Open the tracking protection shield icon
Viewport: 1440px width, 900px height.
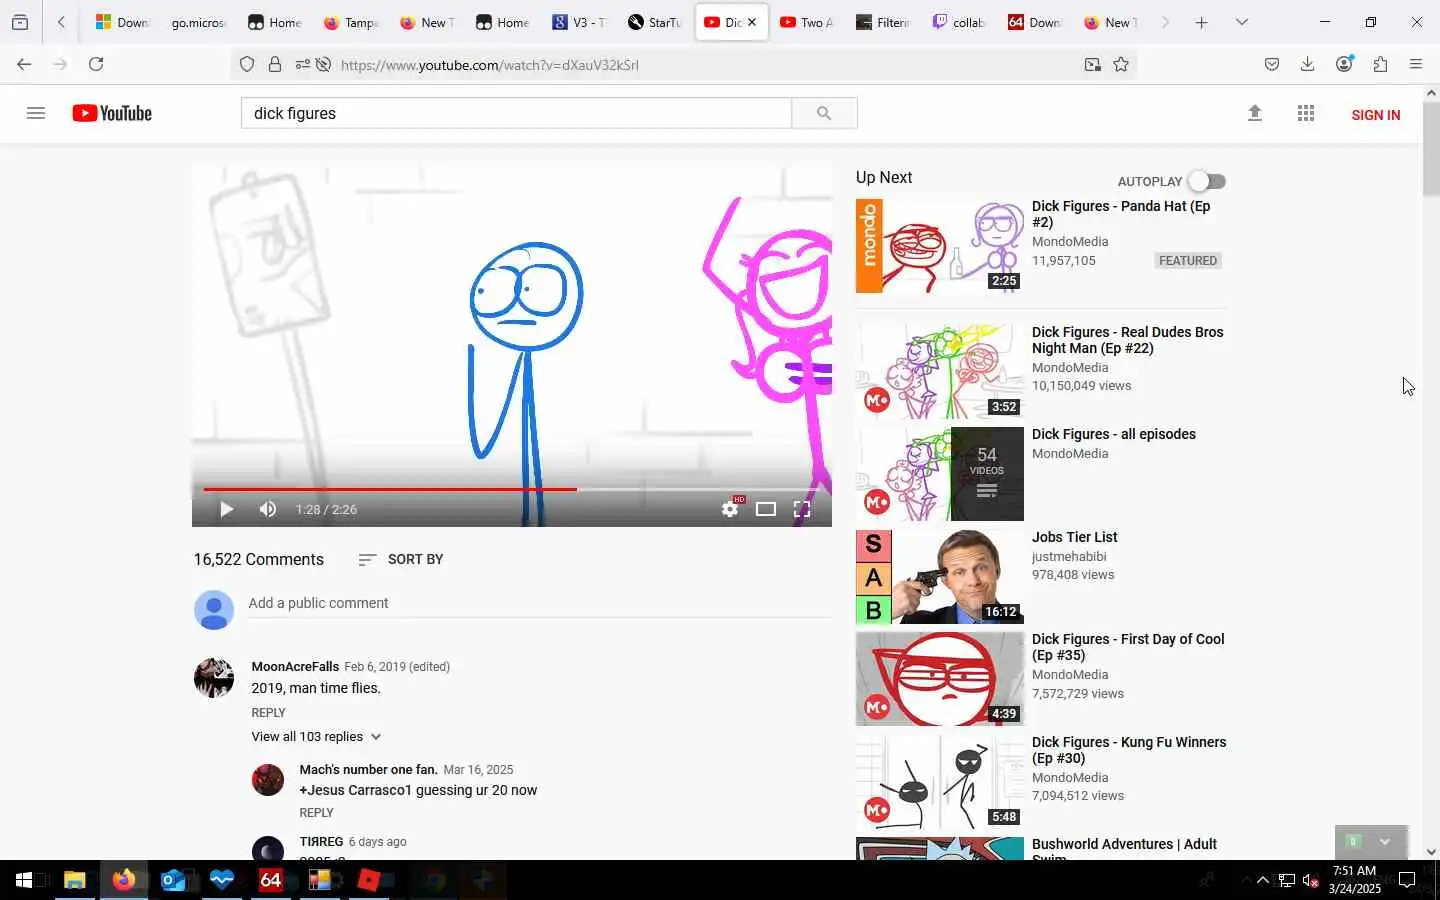pos(247,64)
